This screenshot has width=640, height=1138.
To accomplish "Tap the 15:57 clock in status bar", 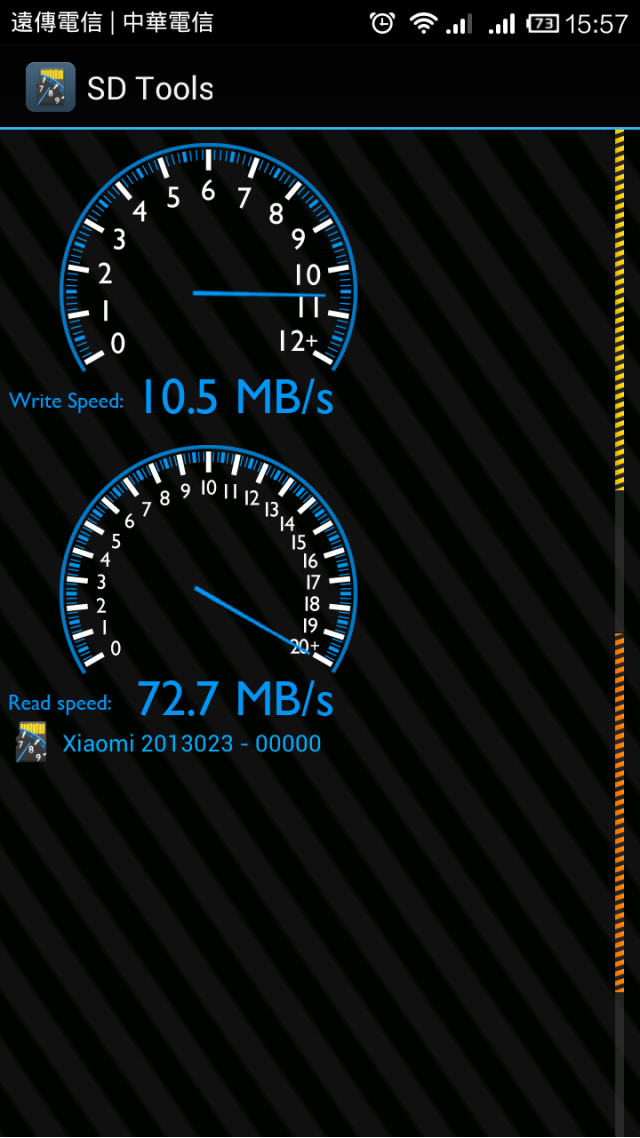I will pyautogui.click(x=596, y=24).
